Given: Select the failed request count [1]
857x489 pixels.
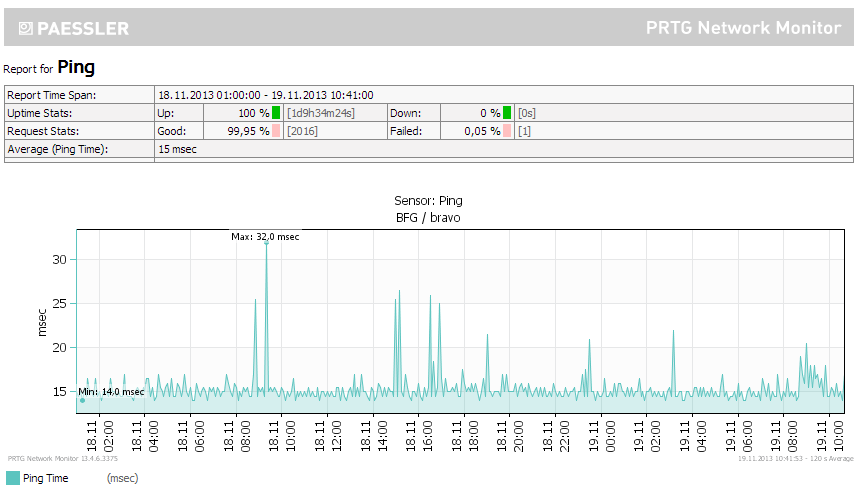Looking at the screenshot, I should 524,131.
